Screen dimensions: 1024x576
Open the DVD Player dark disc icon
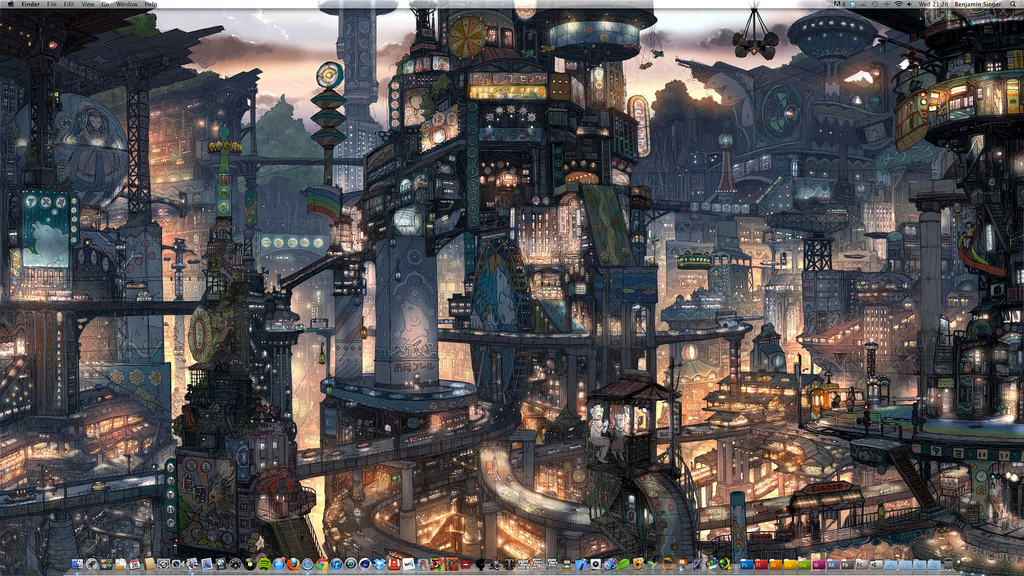click(250, 564)
